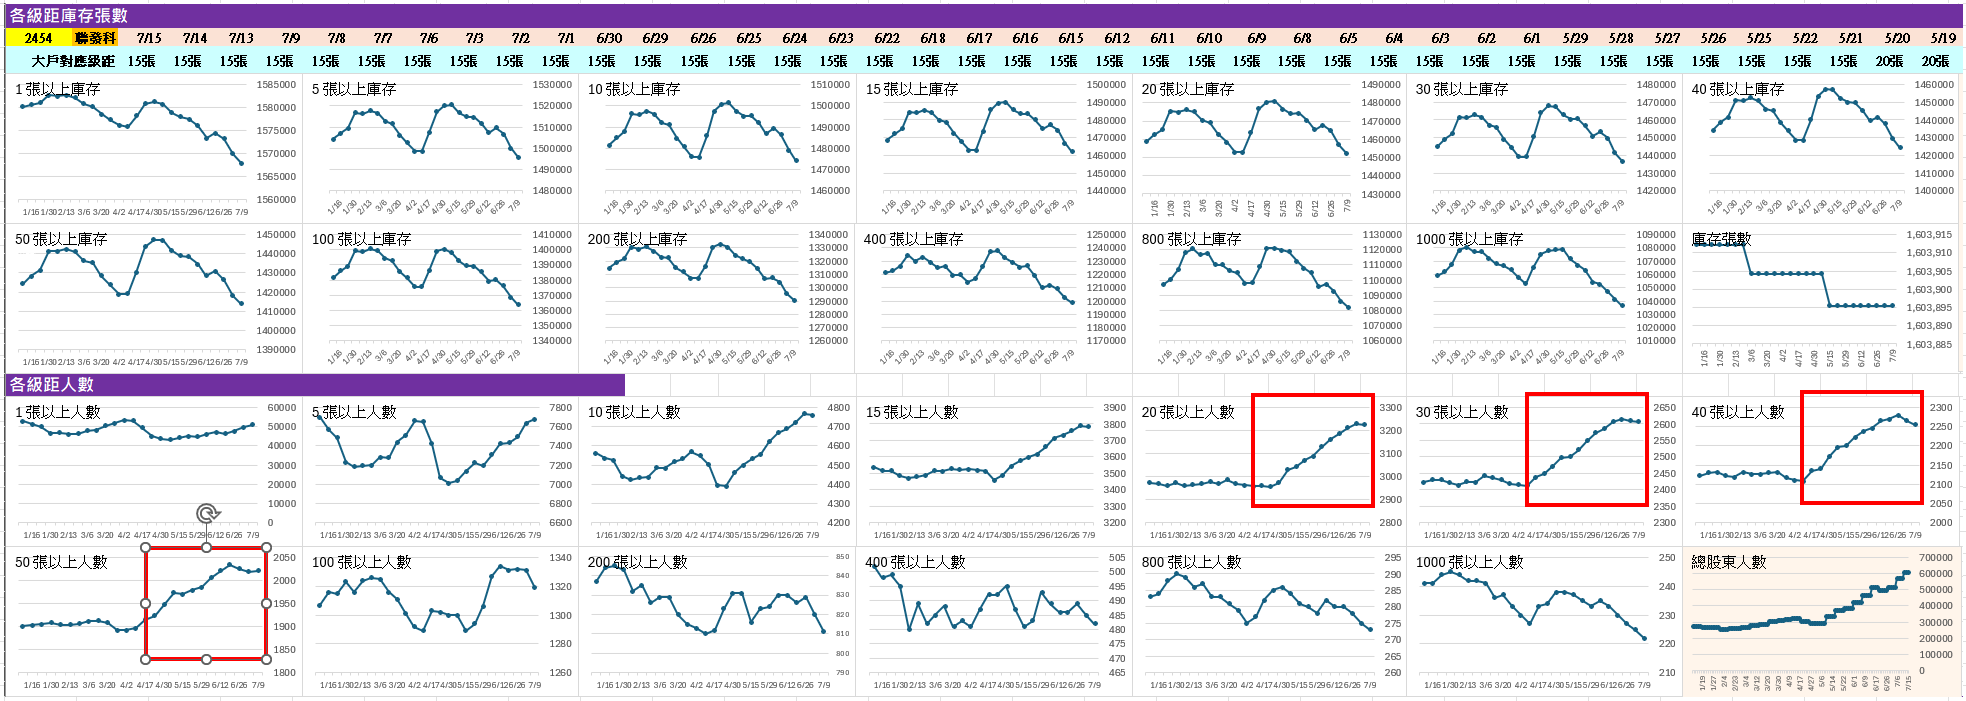Select the 1000 張以上人數 chart
The height and width of the screenshot is (701, 1966).
tap(1545, 621)
